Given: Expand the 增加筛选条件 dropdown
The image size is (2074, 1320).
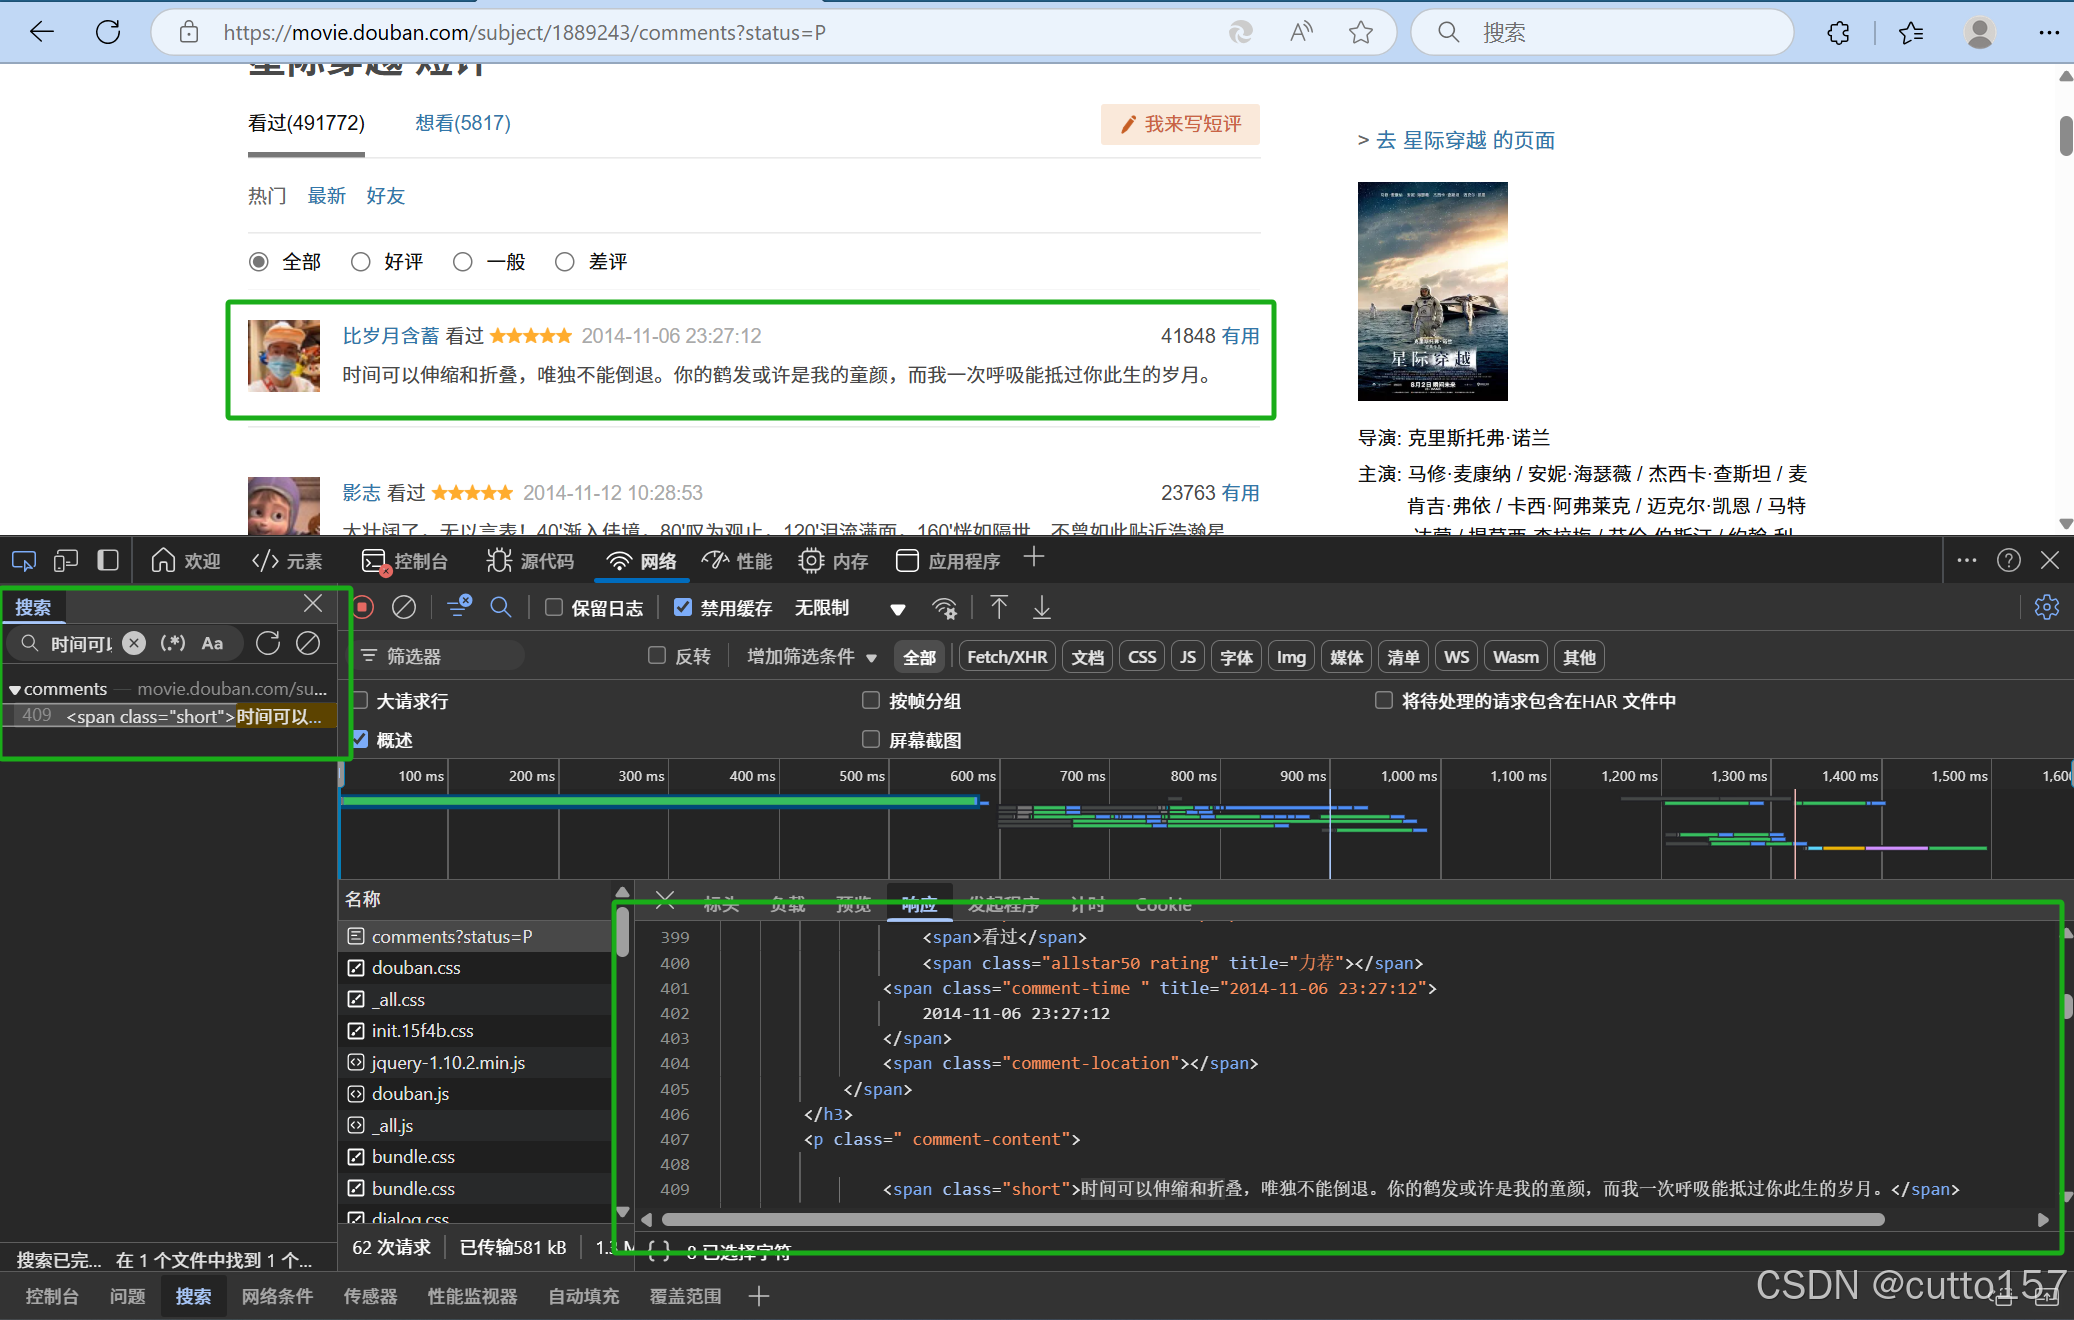Looking at the screenshot, I should click(x=812, y=657).
